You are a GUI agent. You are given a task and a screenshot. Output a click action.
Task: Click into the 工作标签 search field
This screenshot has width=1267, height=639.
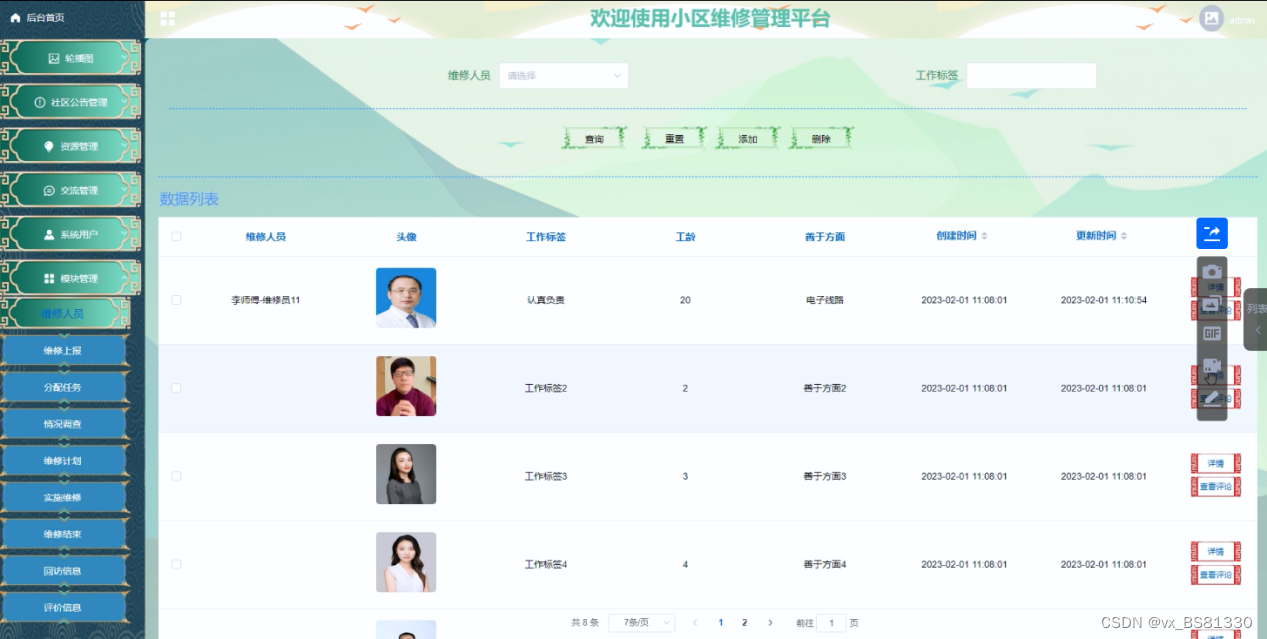pyautogui.click(x=1031, y=75)
